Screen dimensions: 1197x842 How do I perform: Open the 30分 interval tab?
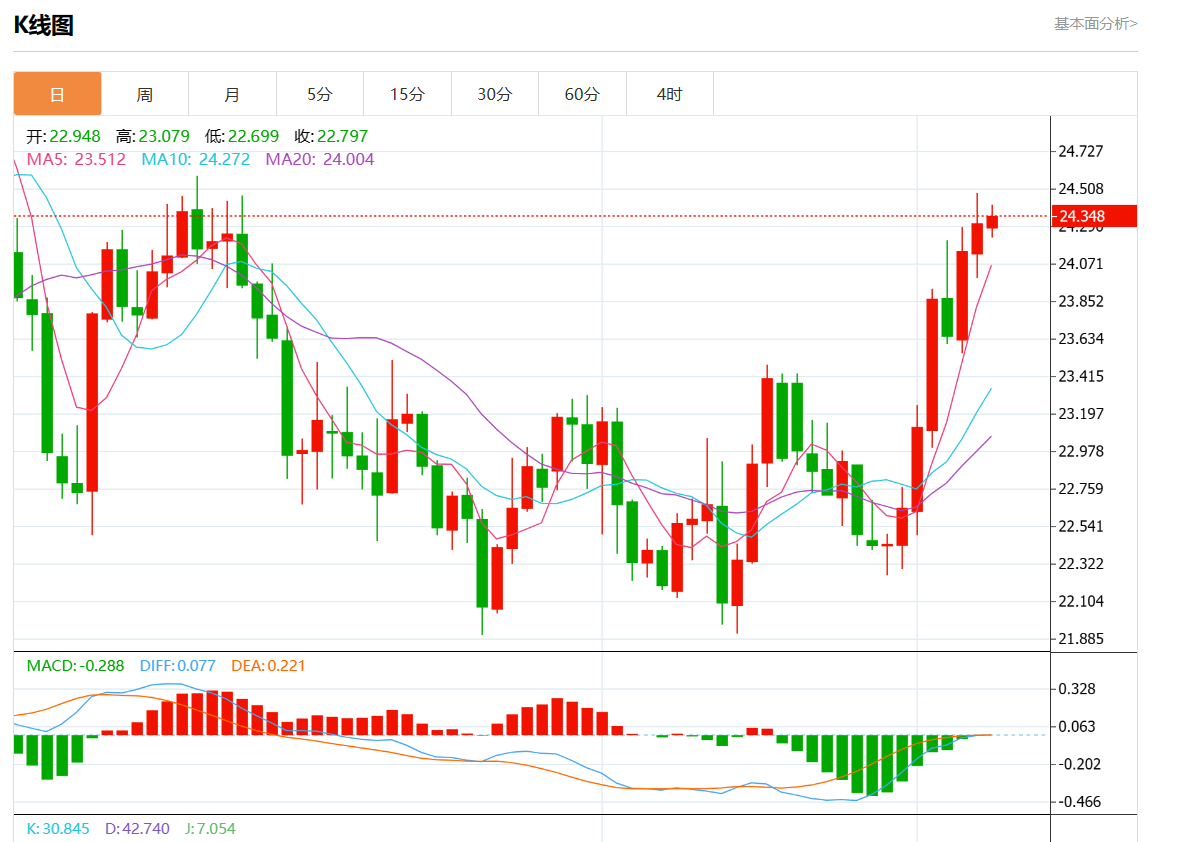(495, 94)
